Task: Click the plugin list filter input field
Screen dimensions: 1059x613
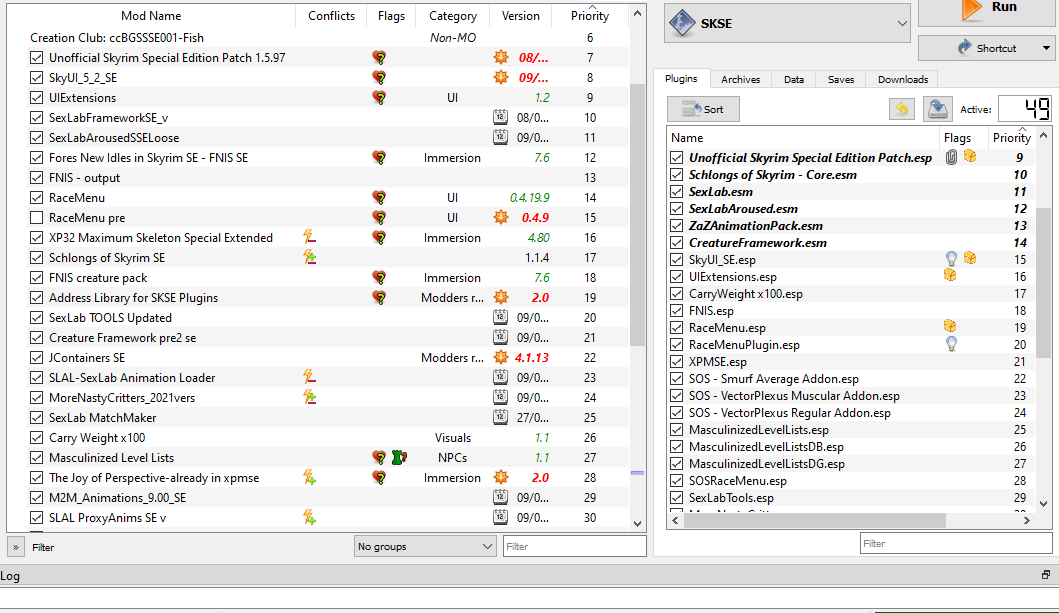Action: pyautogui.click(x=955, y=543)
